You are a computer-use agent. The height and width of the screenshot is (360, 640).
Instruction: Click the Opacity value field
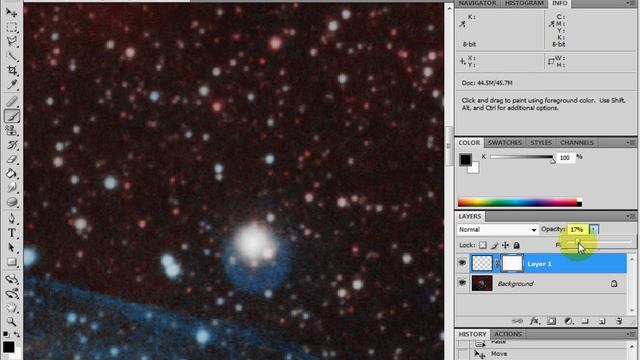(x=577, y=229)
